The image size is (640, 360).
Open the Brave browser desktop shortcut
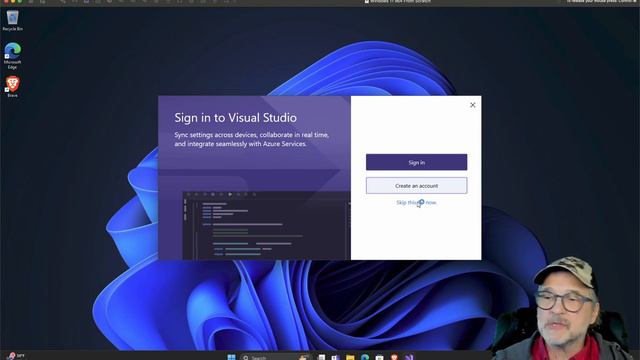tap(12, 86)
